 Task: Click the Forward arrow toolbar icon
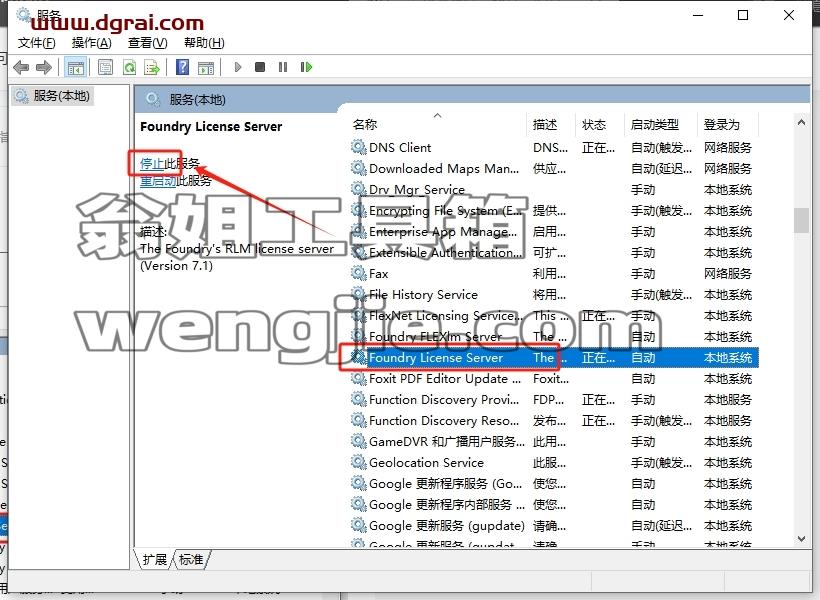(x=44, y=67)
